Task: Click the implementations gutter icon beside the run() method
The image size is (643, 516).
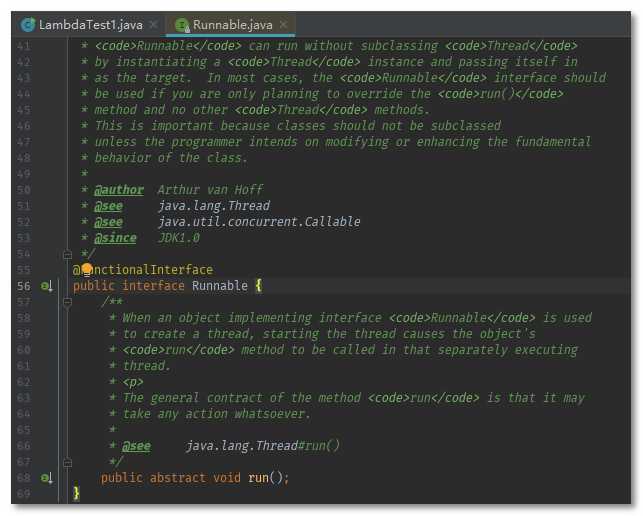Action: (46, 478)
